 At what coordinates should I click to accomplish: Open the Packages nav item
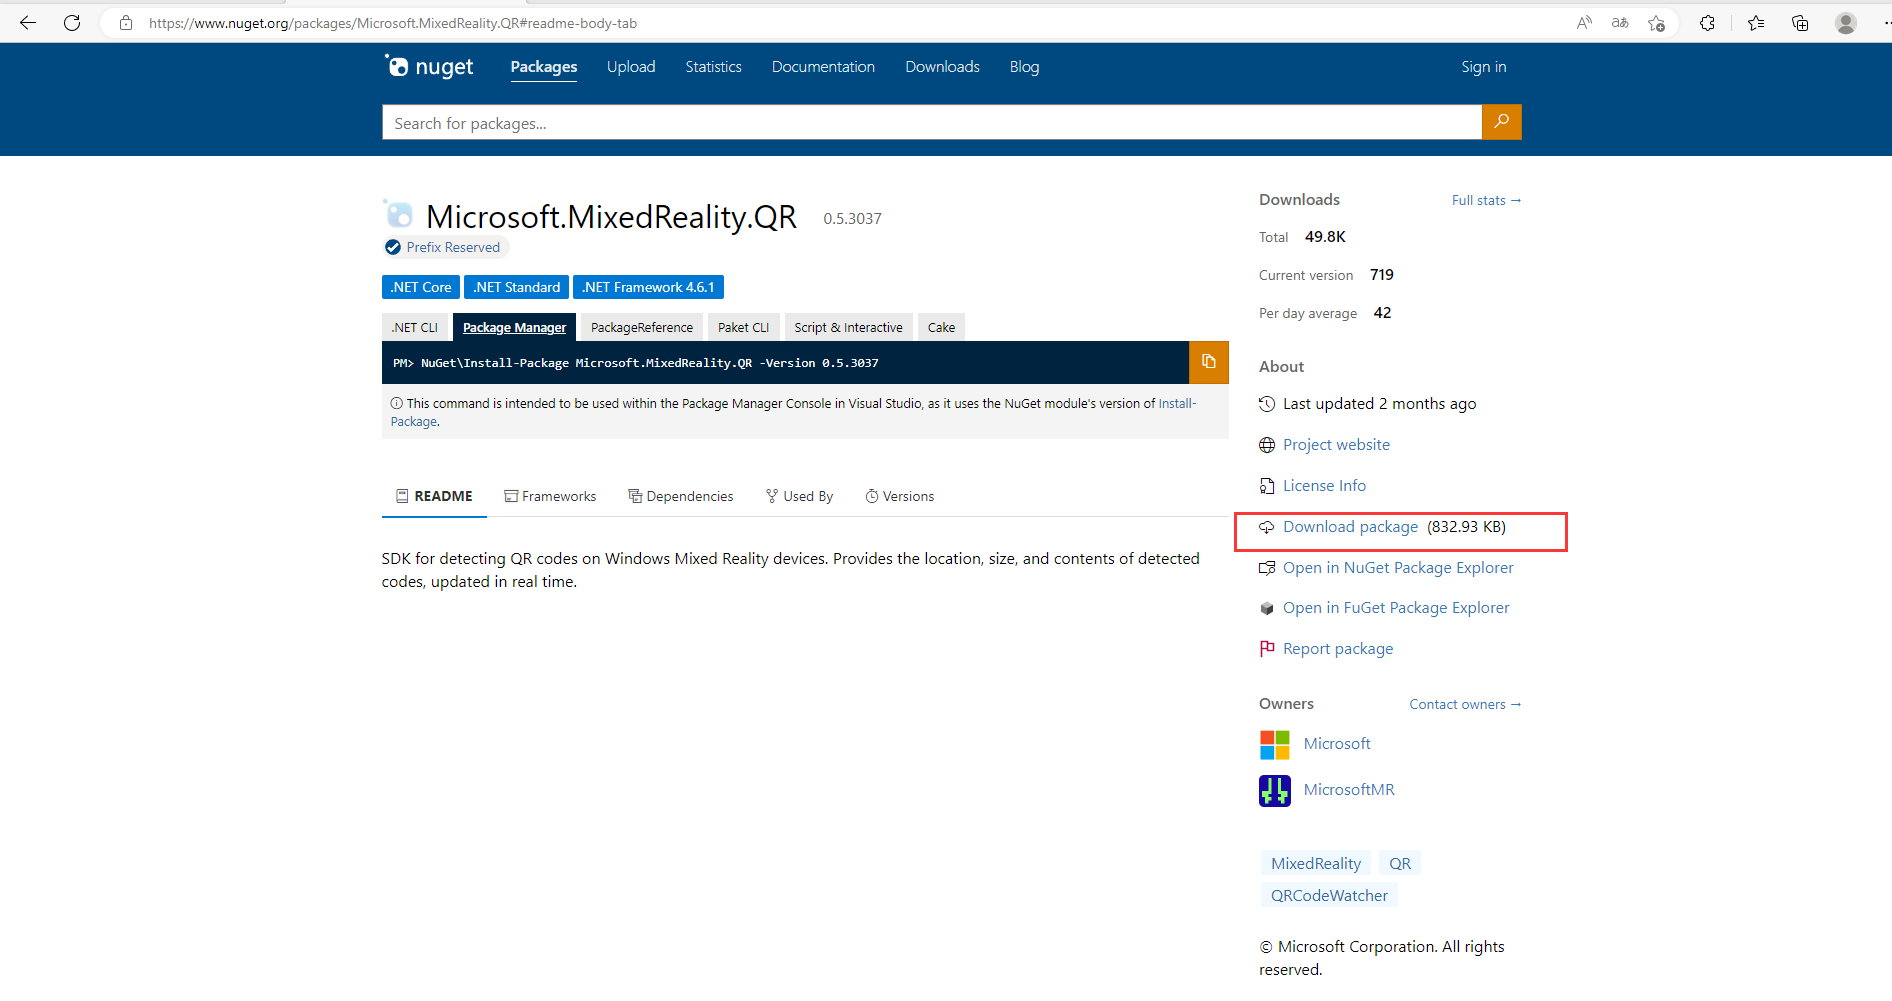544,67
